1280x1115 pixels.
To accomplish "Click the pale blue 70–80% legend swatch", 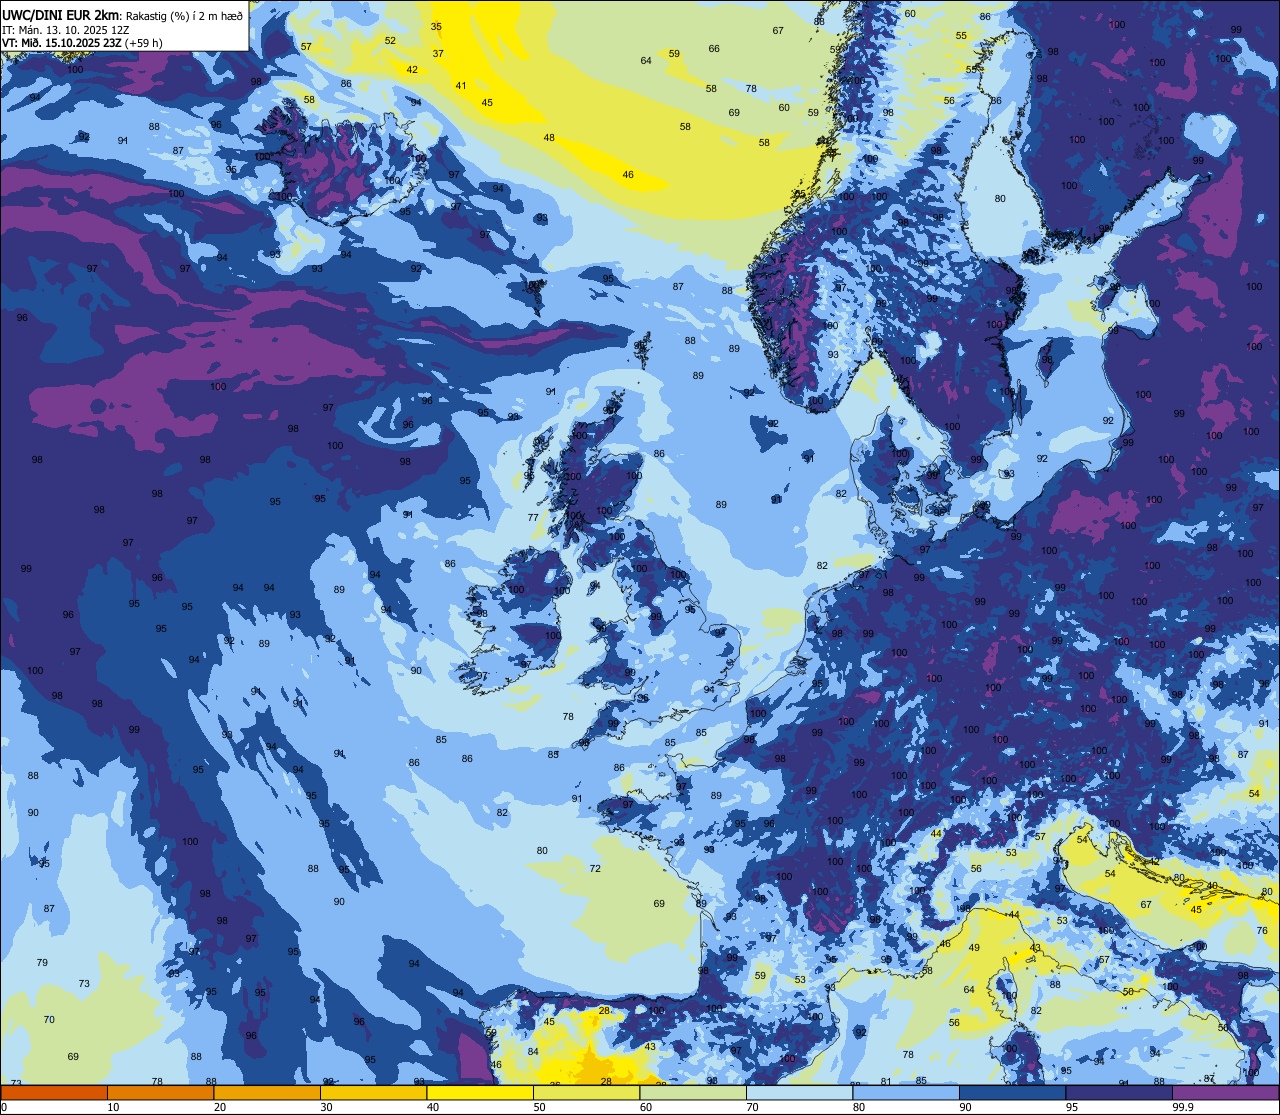I will 799,1092.
